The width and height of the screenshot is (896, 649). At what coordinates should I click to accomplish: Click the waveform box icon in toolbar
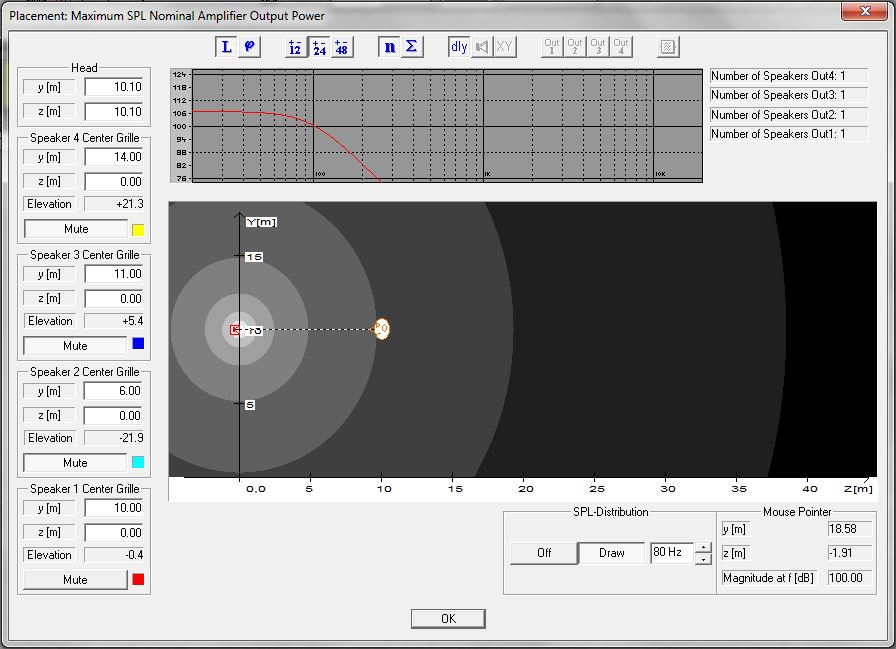(x=668, y=47)
